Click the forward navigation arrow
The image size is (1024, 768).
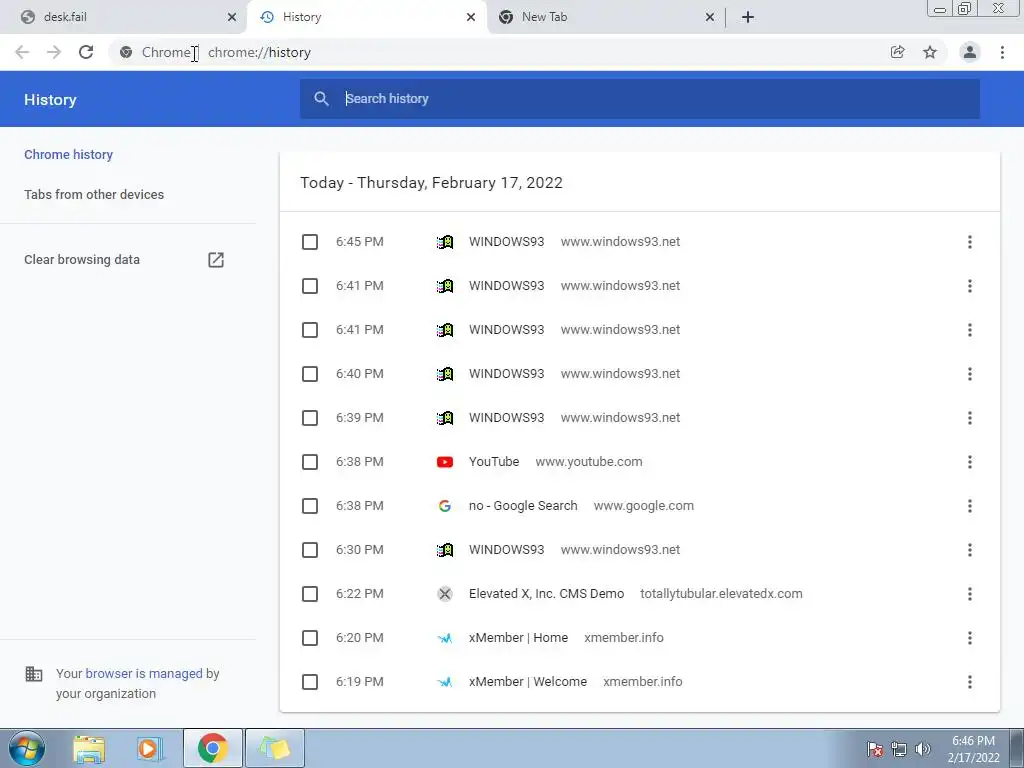pos(54,52)
